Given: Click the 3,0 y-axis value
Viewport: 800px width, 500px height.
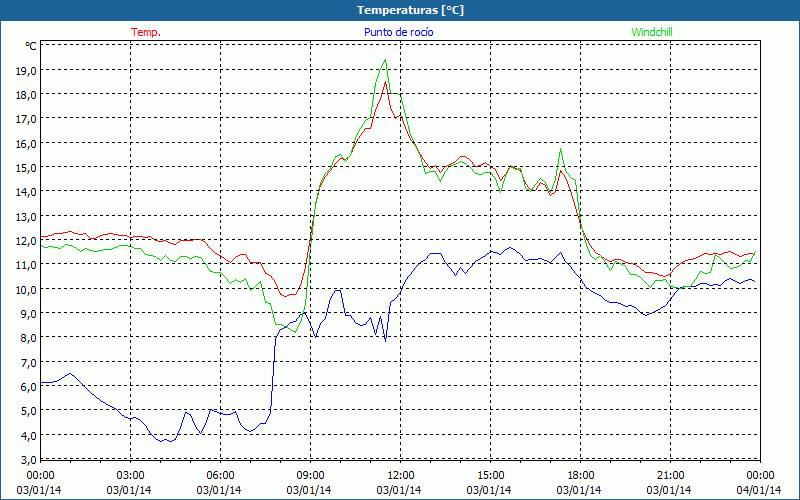Looking at the screenshot, I should click(29, 460).
